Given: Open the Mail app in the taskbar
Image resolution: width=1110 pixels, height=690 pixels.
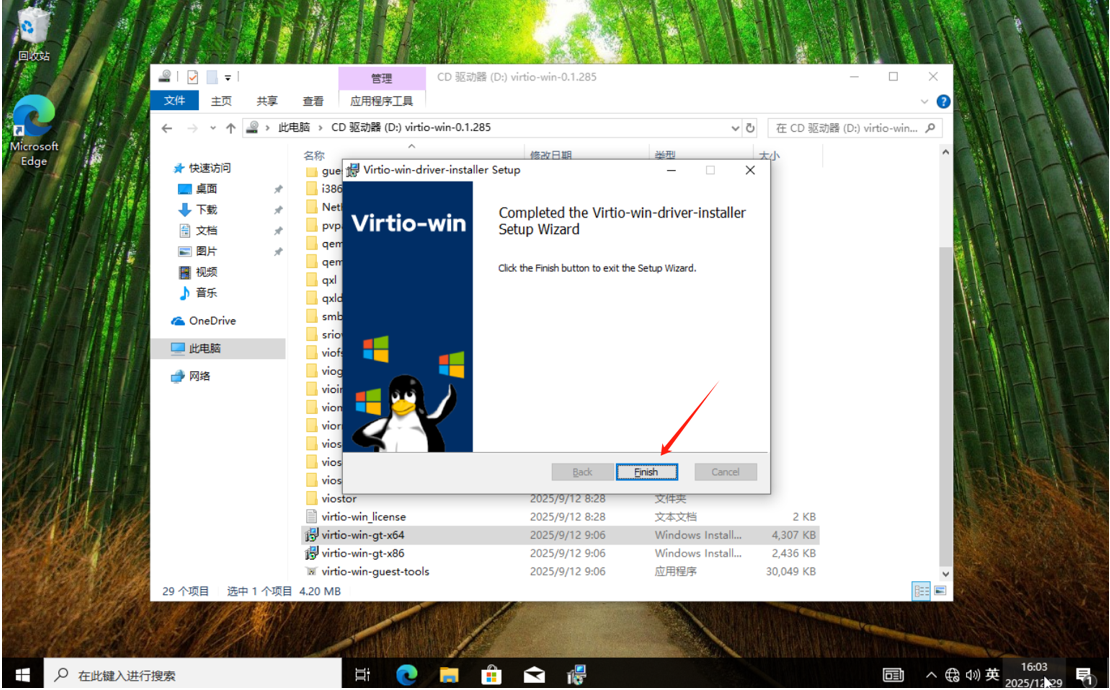Looking at the screenshot, I should click(534, 675).
